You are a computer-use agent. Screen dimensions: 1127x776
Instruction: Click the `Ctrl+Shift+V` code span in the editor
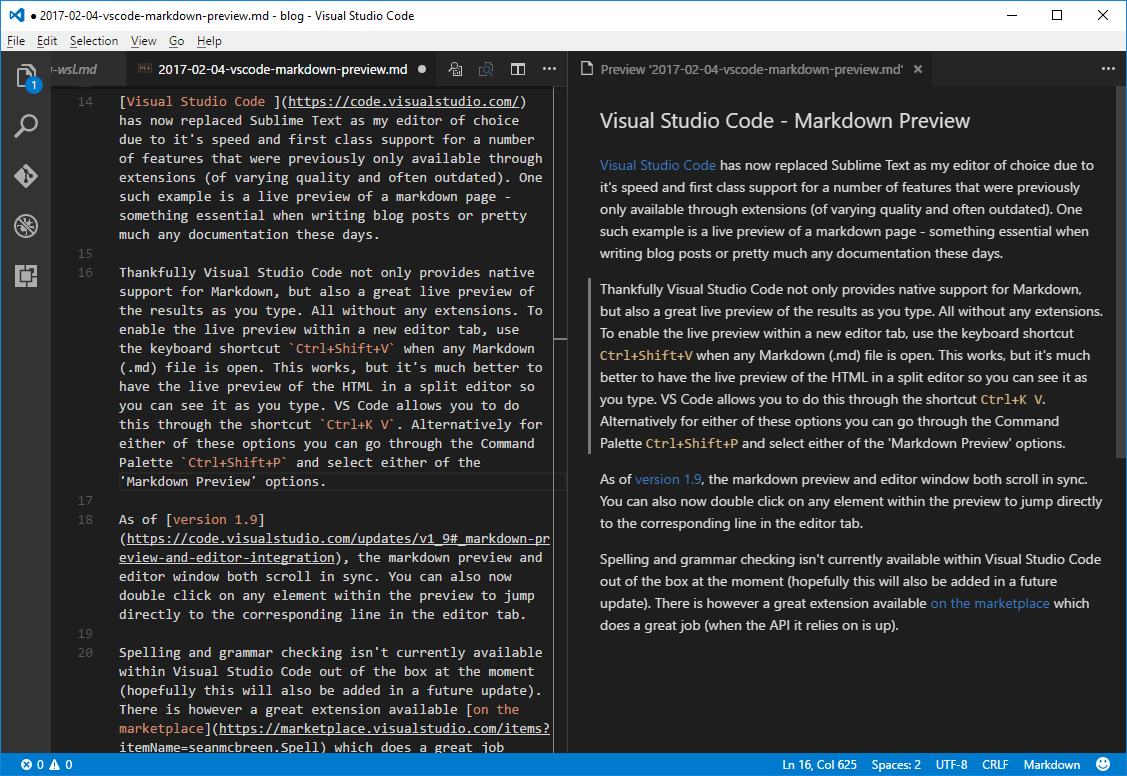coord(341,348)
